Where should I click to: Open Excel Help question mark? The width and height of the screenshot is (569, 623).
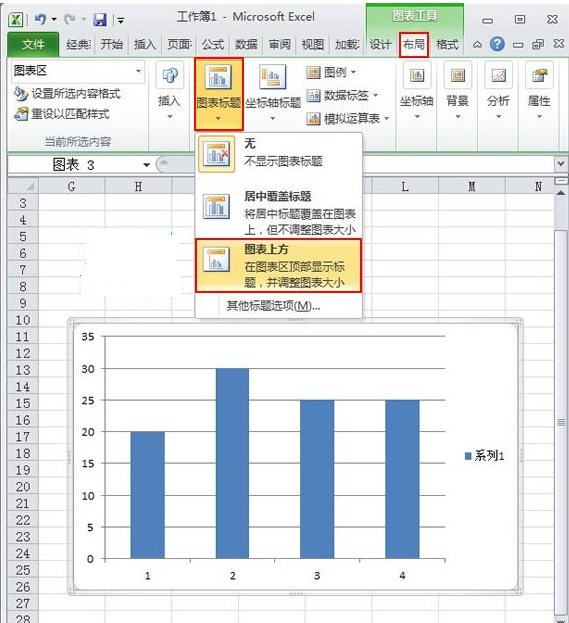point(497,44)
